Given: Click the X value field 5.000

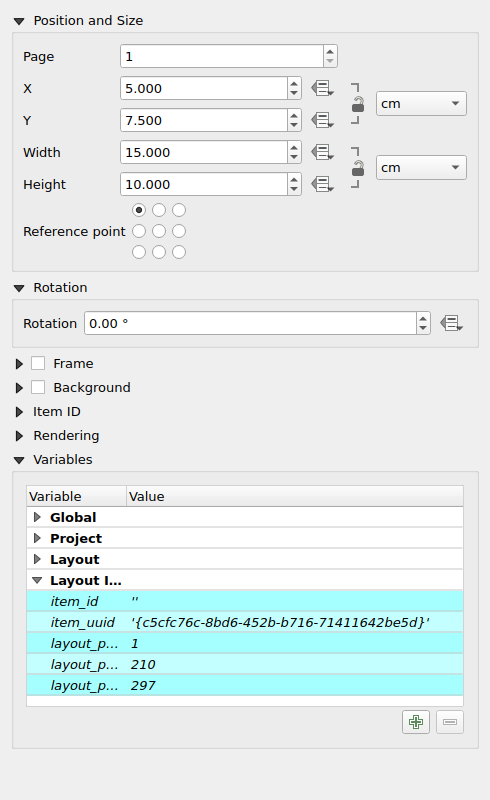Looking at the screenshot, I should click(x=204, y=88).
